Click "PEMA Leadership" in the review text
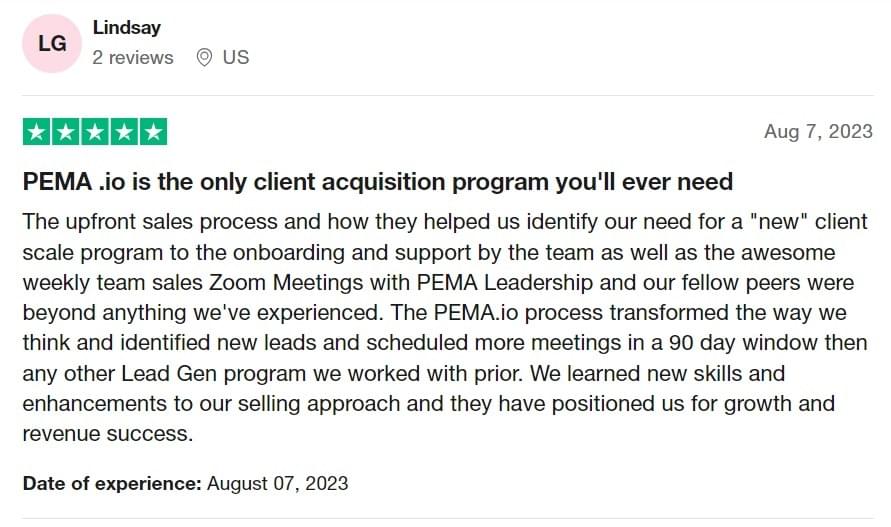 click(x=505, y=283)
